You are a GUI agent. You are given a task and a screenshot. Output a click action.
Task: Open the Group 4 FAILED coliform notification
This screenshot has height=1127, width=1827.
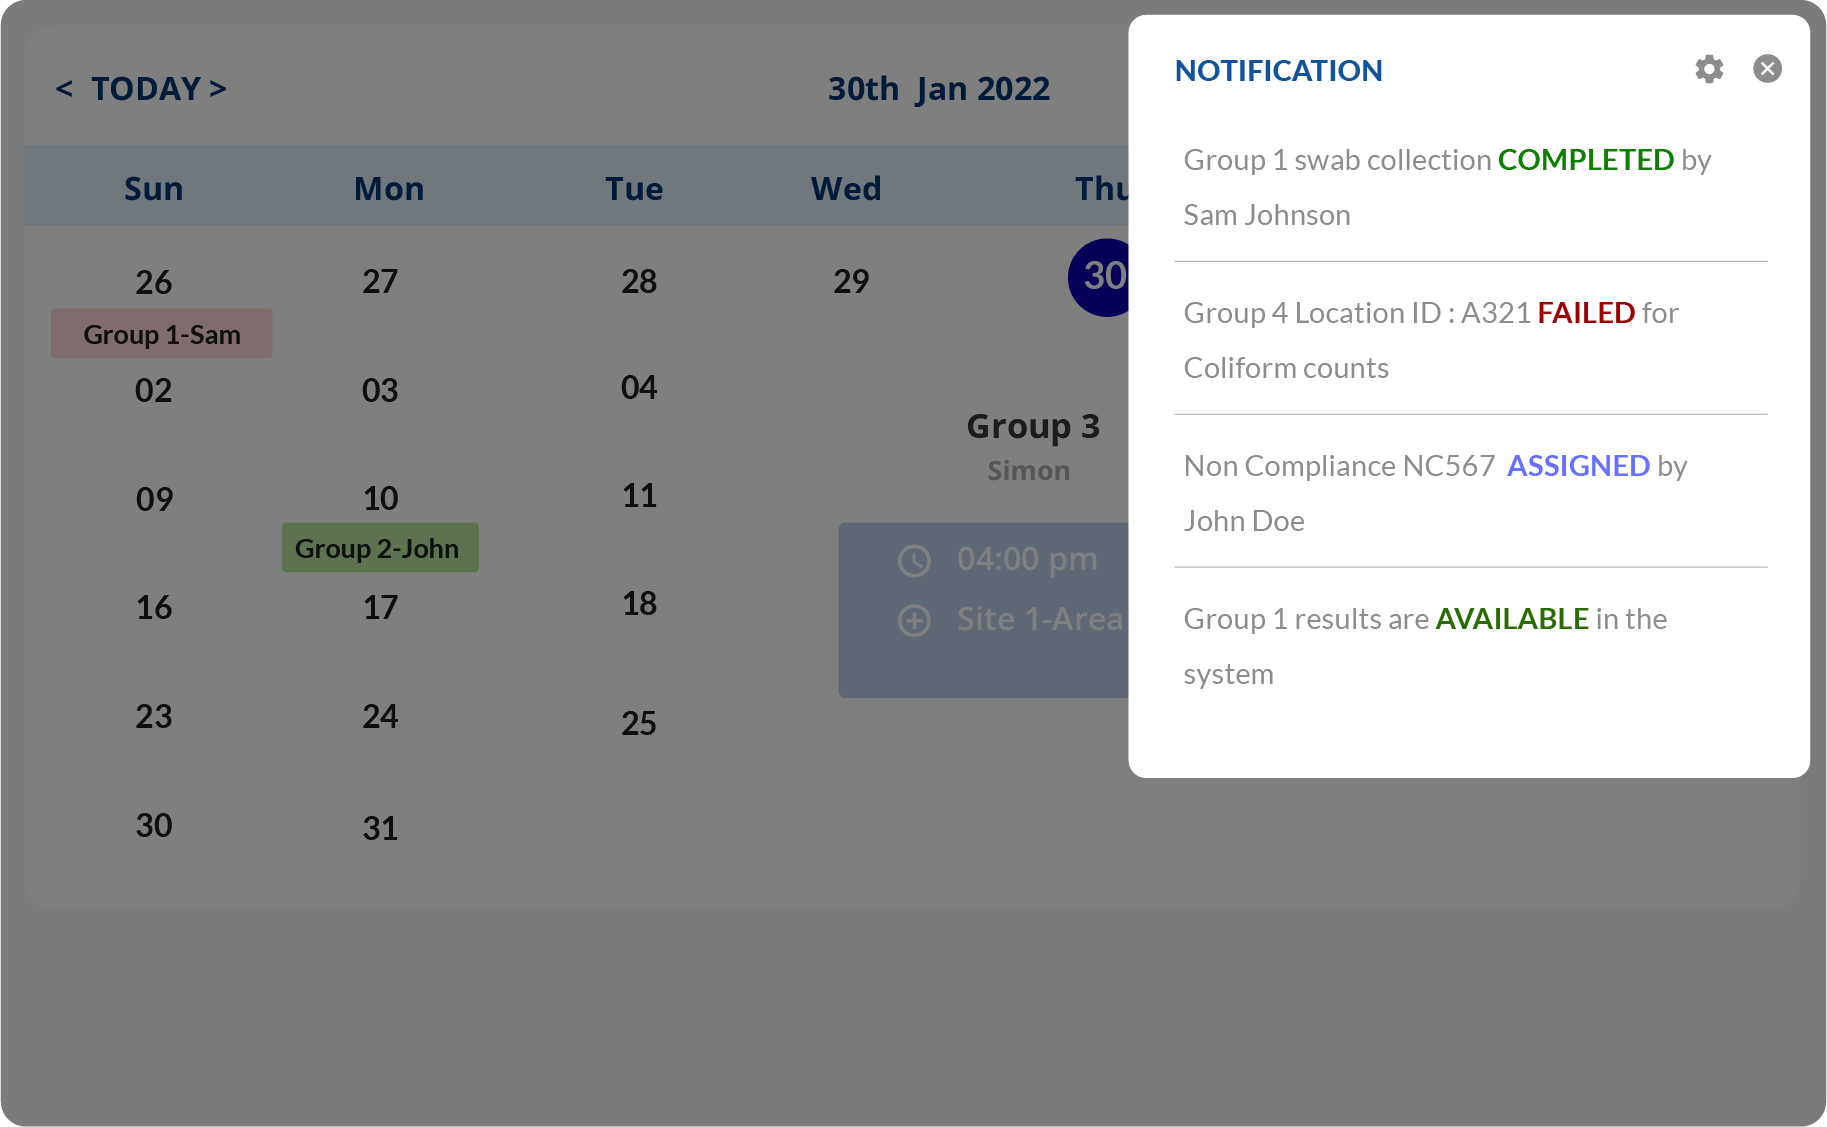(x=1430, y=340)
